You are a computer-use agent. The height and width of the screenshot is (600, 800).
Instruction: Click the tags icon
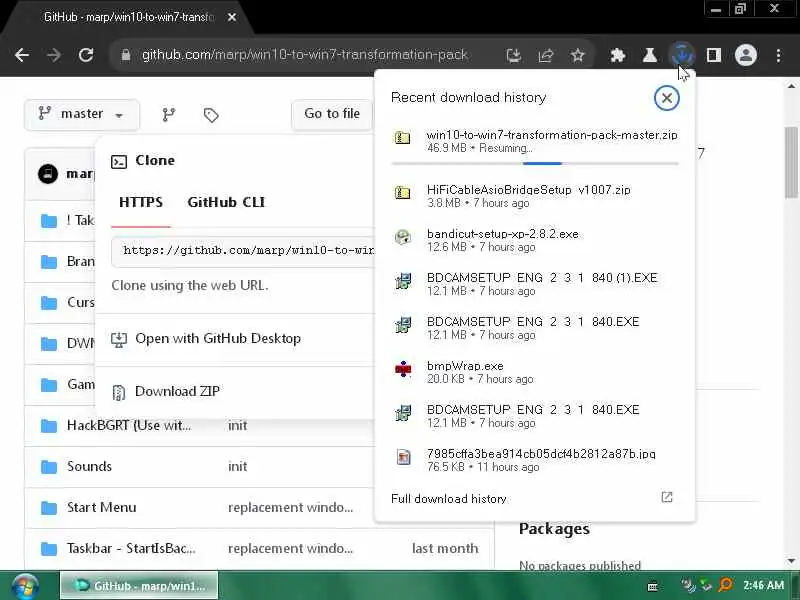(211, 115)
